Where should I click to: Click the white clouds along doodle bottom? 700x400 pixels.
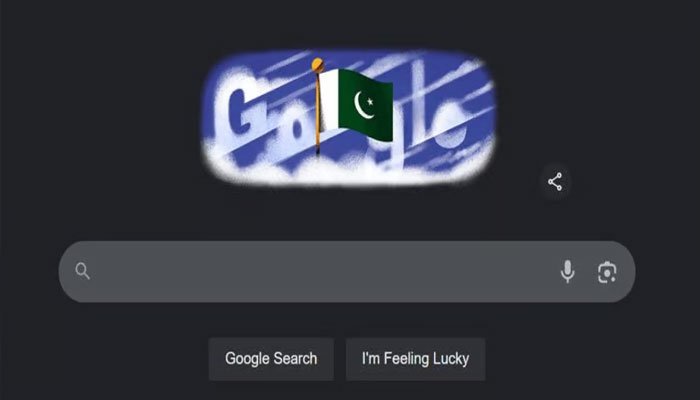[x=348, y=168]
